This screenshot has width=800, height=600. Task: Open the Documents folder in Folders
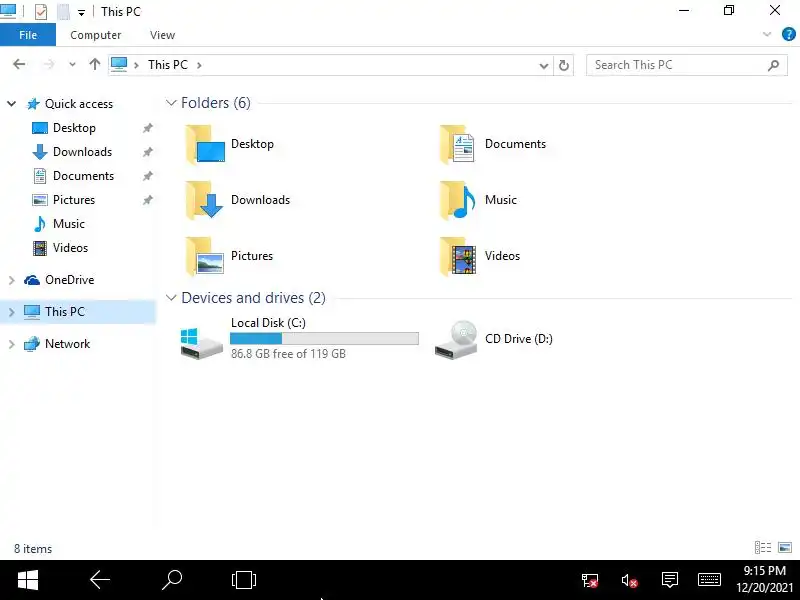coord(493,144)
